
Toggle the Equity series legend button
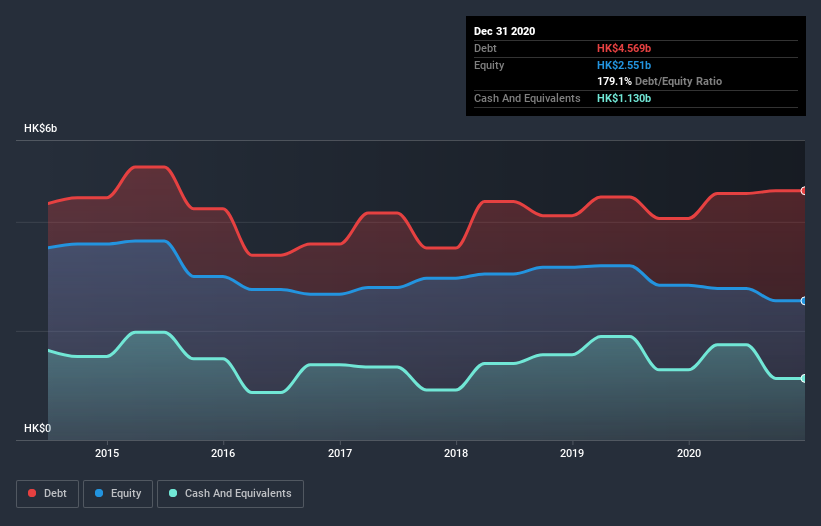pos(118,494)
